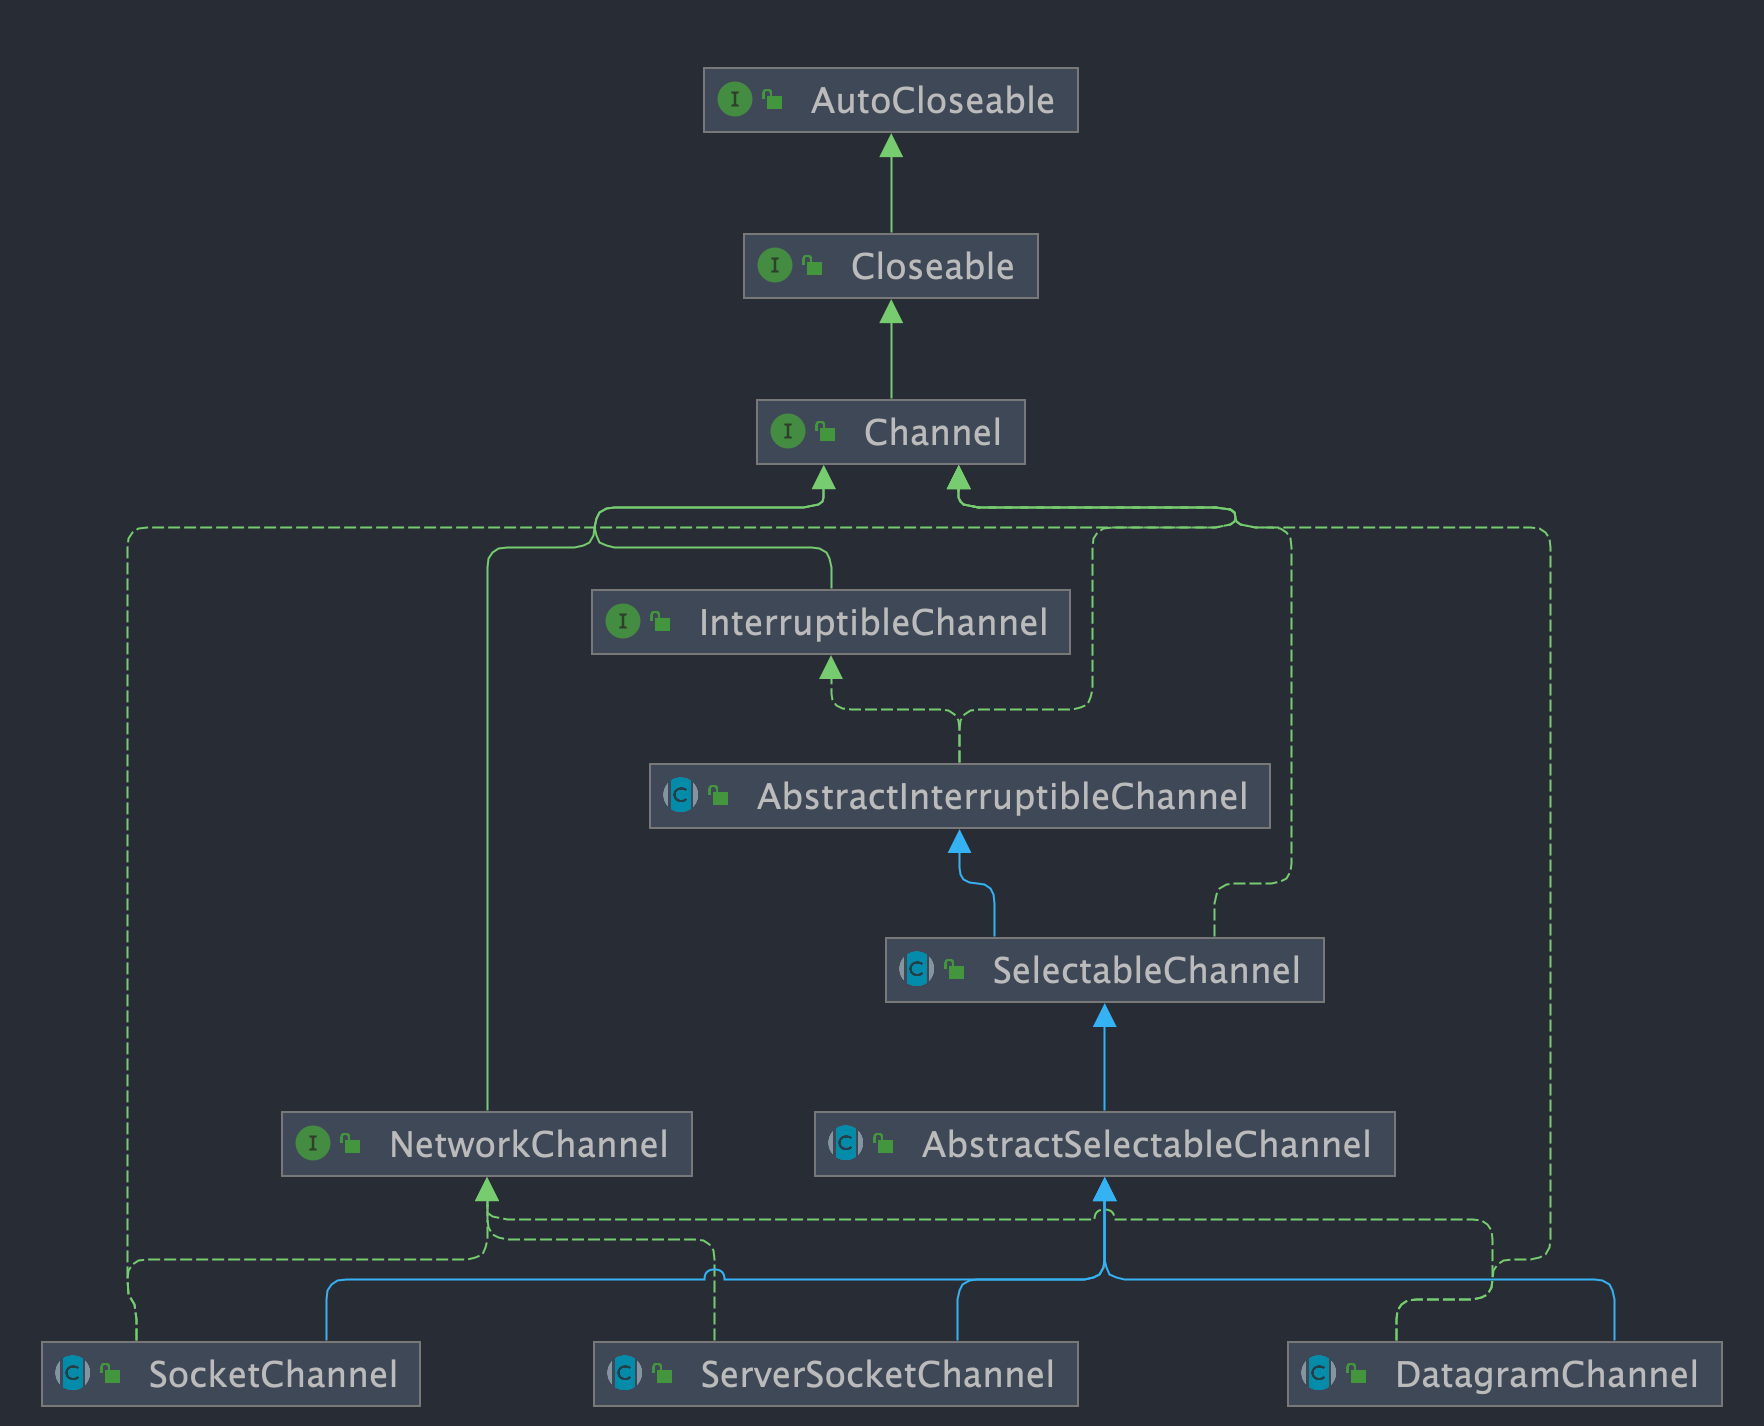
Task: Toggle the padlock icon on Channel node
Action: pyautogui.click(x=824, y=431)
